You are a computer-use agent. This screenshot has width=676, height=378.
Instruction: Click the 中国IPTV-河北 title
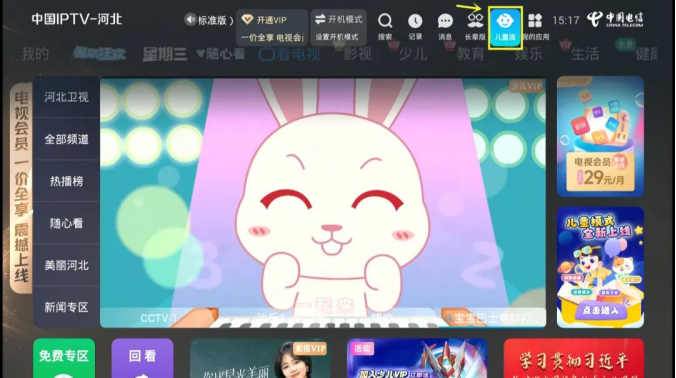(x=77, y=19)
